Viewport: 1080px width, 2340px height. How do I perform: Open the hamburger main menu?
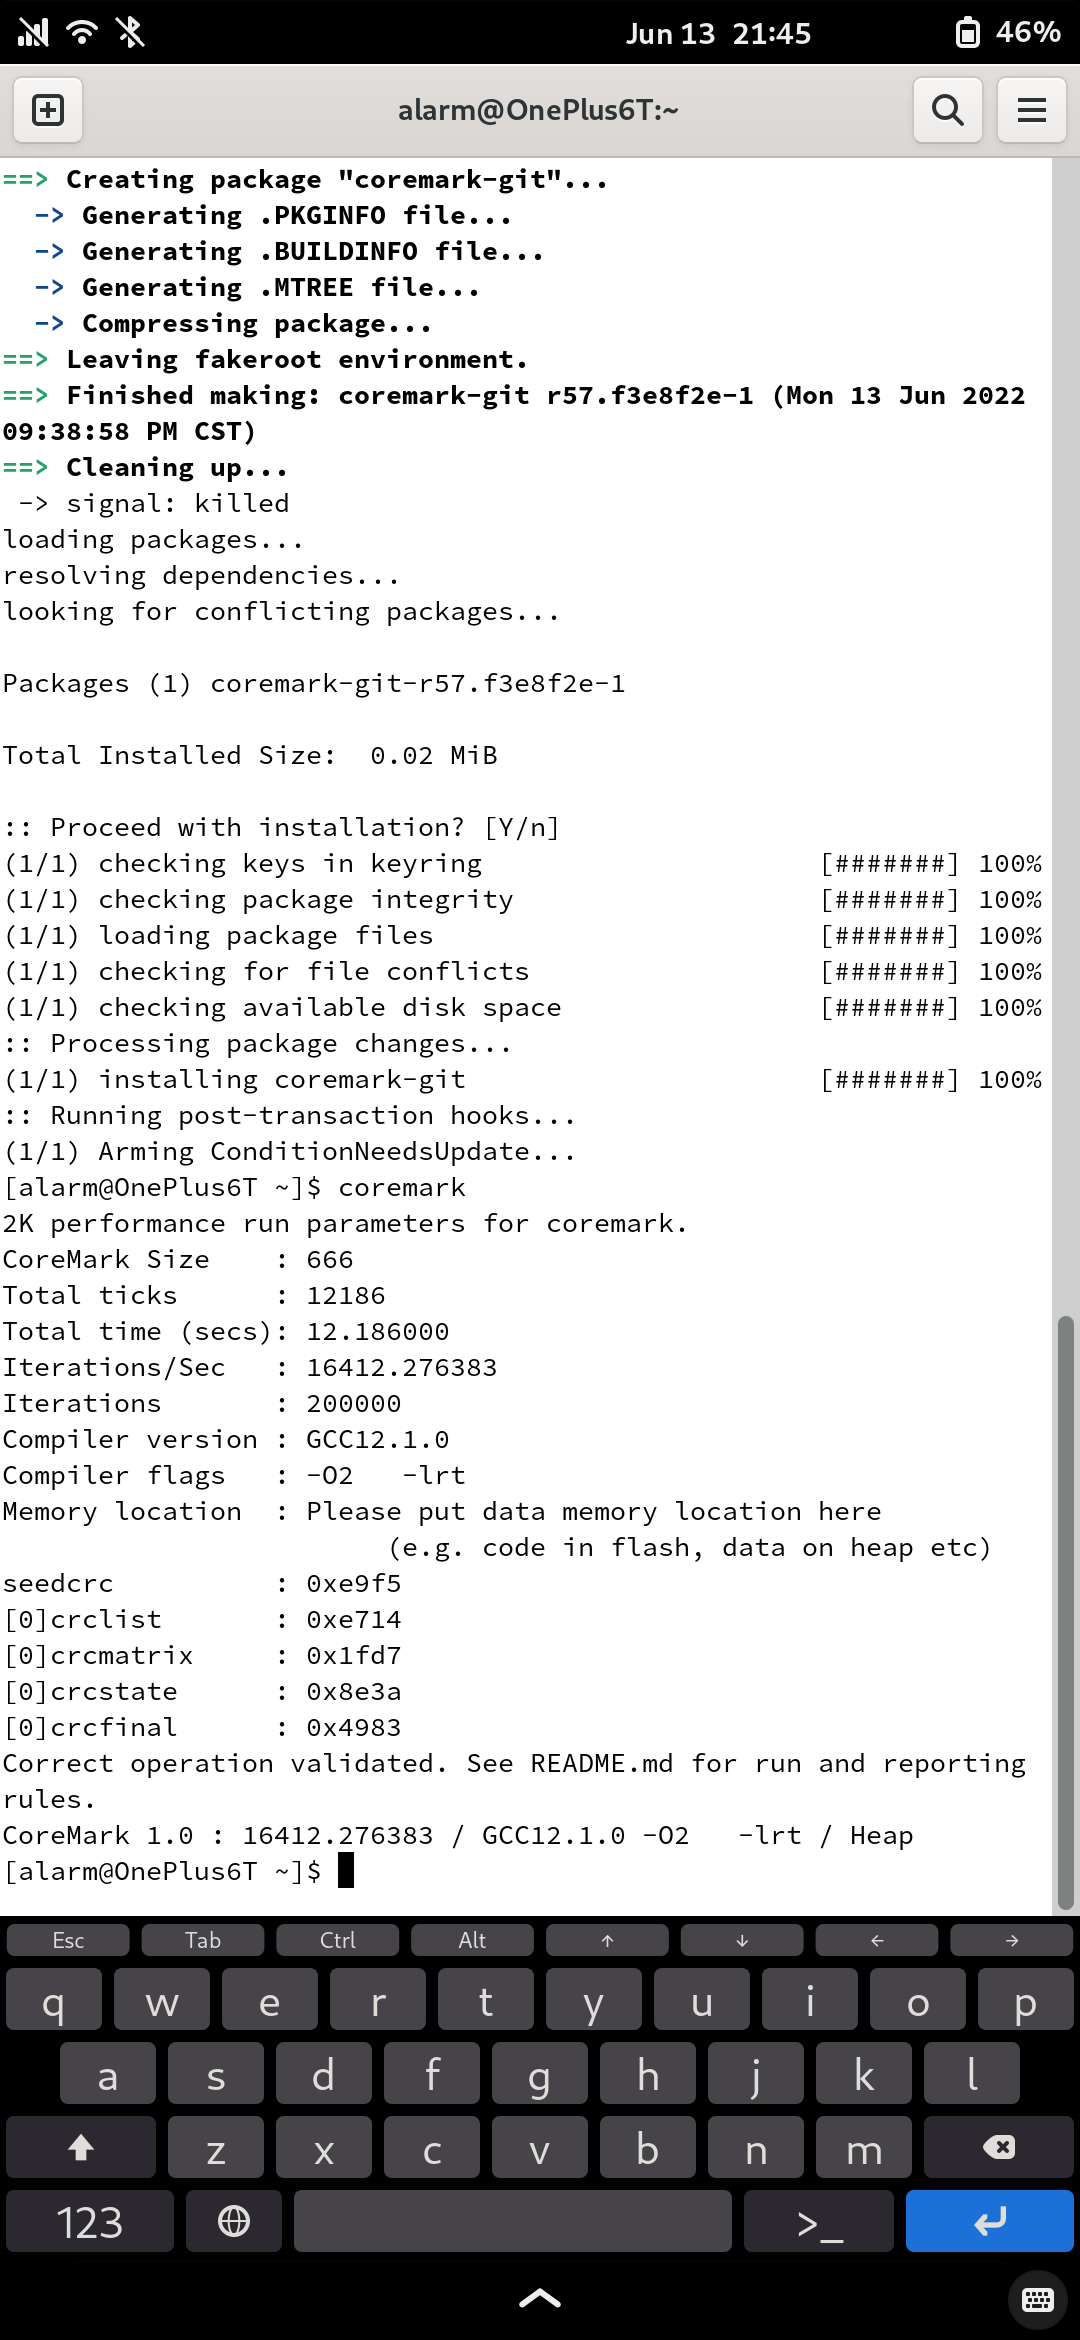pyautogui.click(x=1032, y=110)
